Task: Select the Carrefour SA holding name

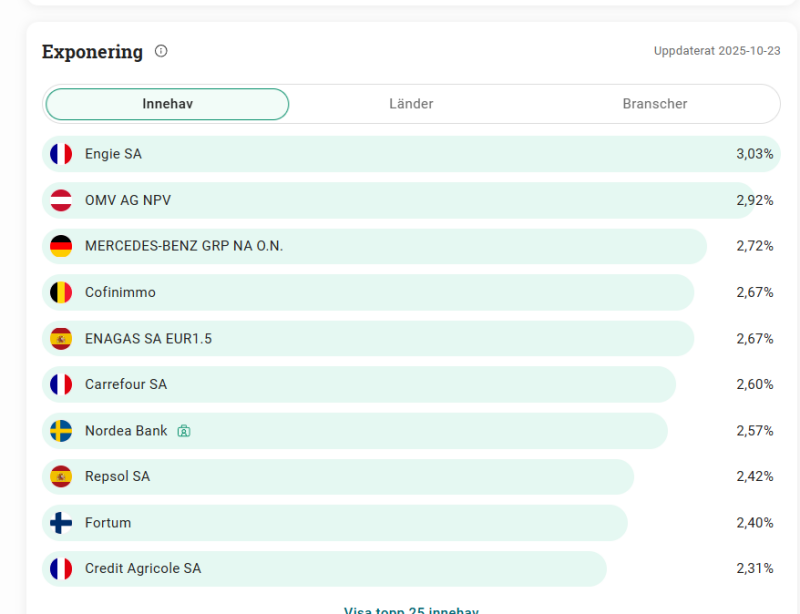Action: (x=126, y=384)
